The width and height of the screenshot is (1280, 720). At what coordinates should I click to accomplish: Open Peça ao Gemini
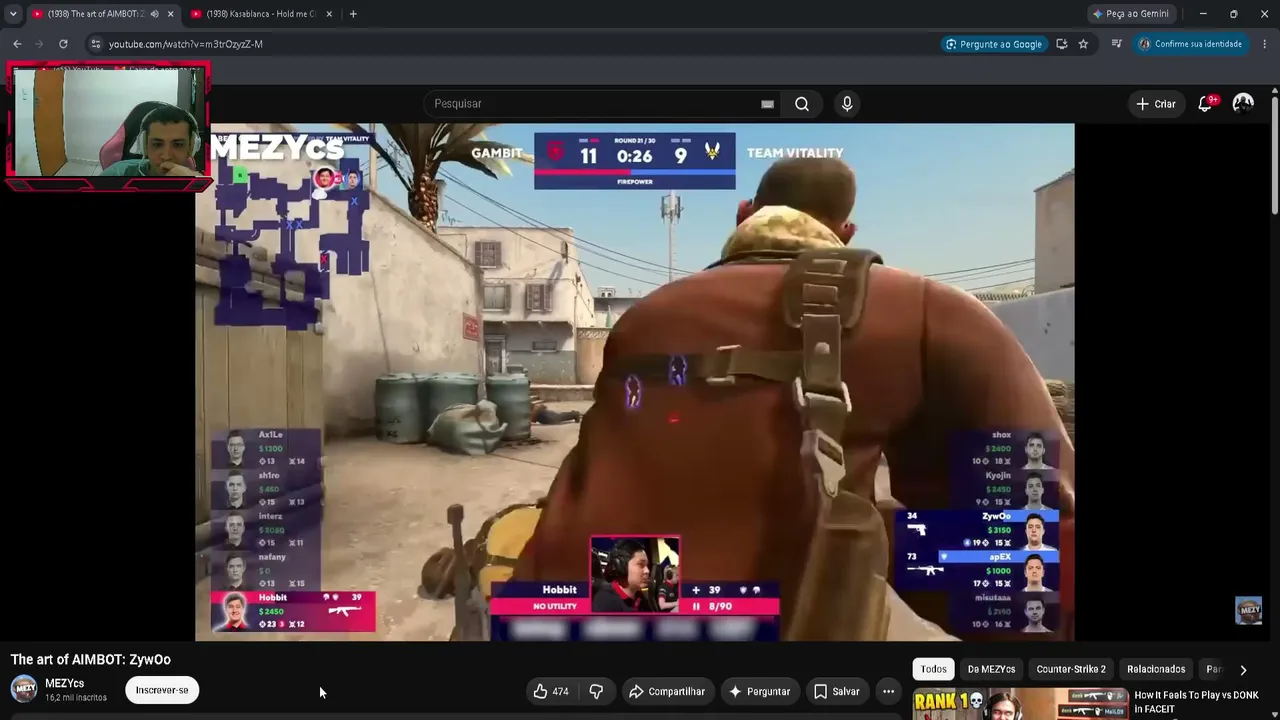click(x=1130, y=14)
